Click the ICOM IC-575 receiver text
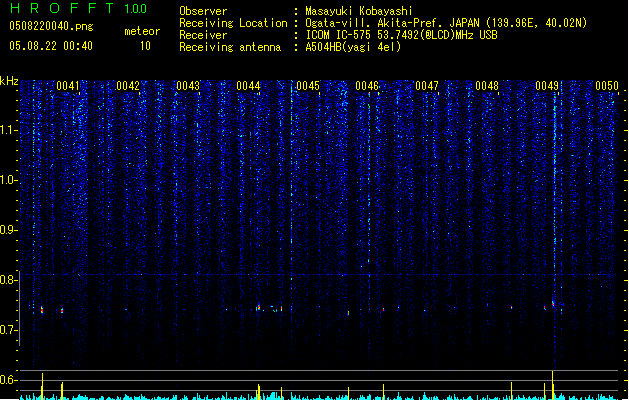Image resolution: width=629 pixels, height=400 pixels. click(401, 35)
